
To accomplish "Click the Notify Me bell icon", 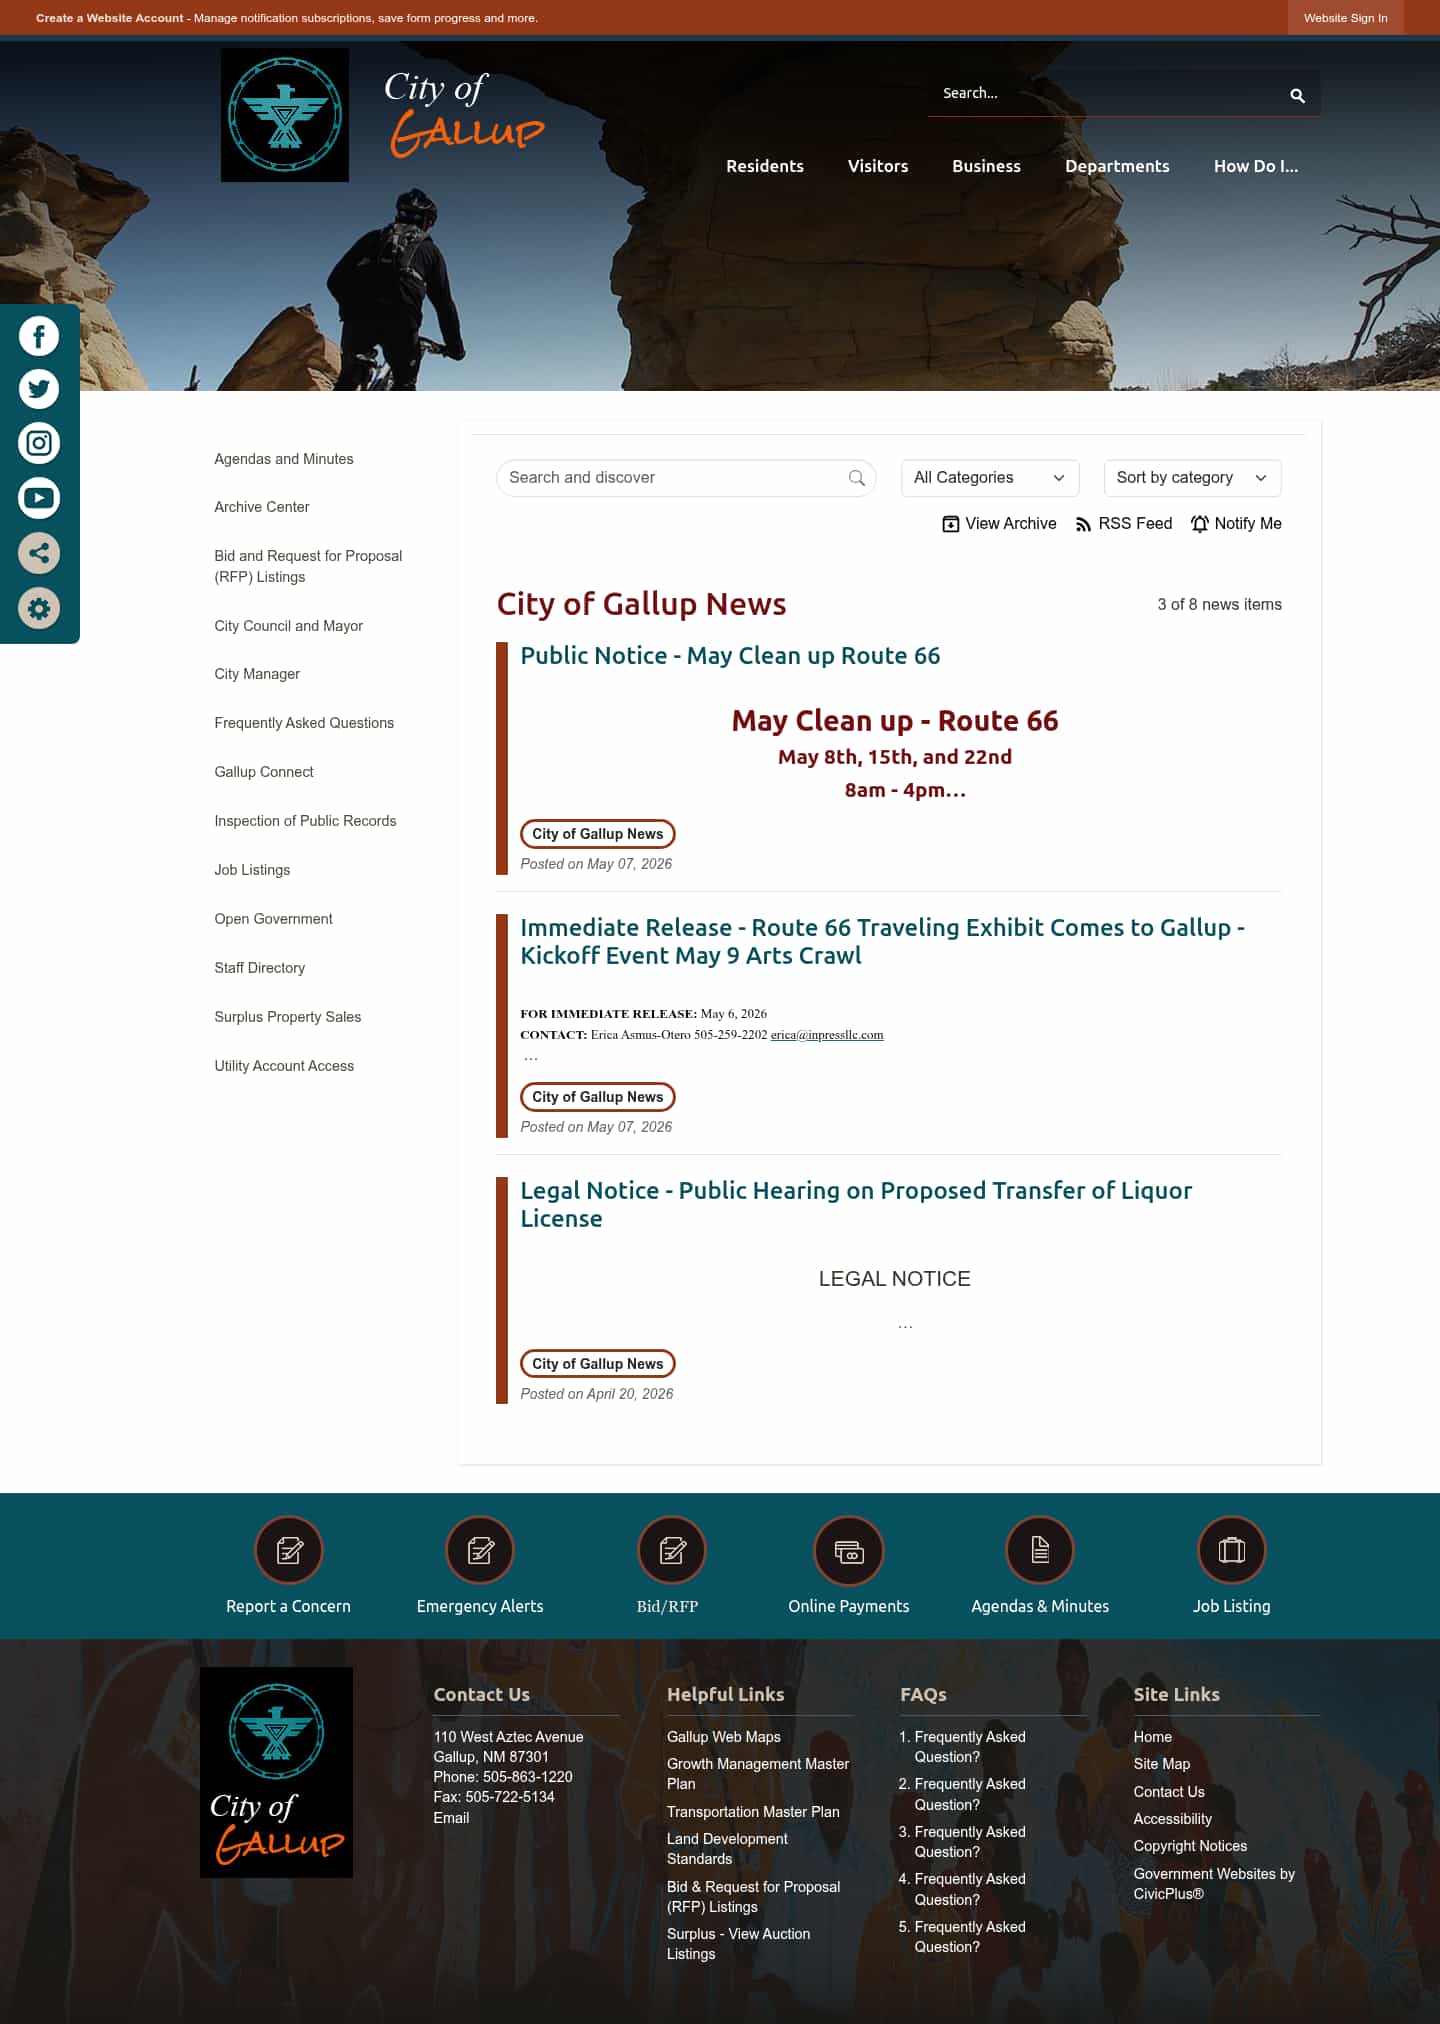I will [x=1200, y=524].
